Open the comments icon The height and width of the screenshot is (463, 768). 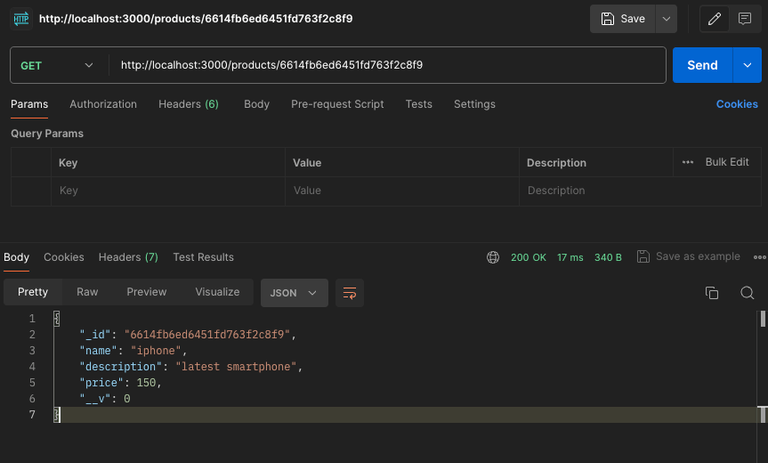(744, 19)
